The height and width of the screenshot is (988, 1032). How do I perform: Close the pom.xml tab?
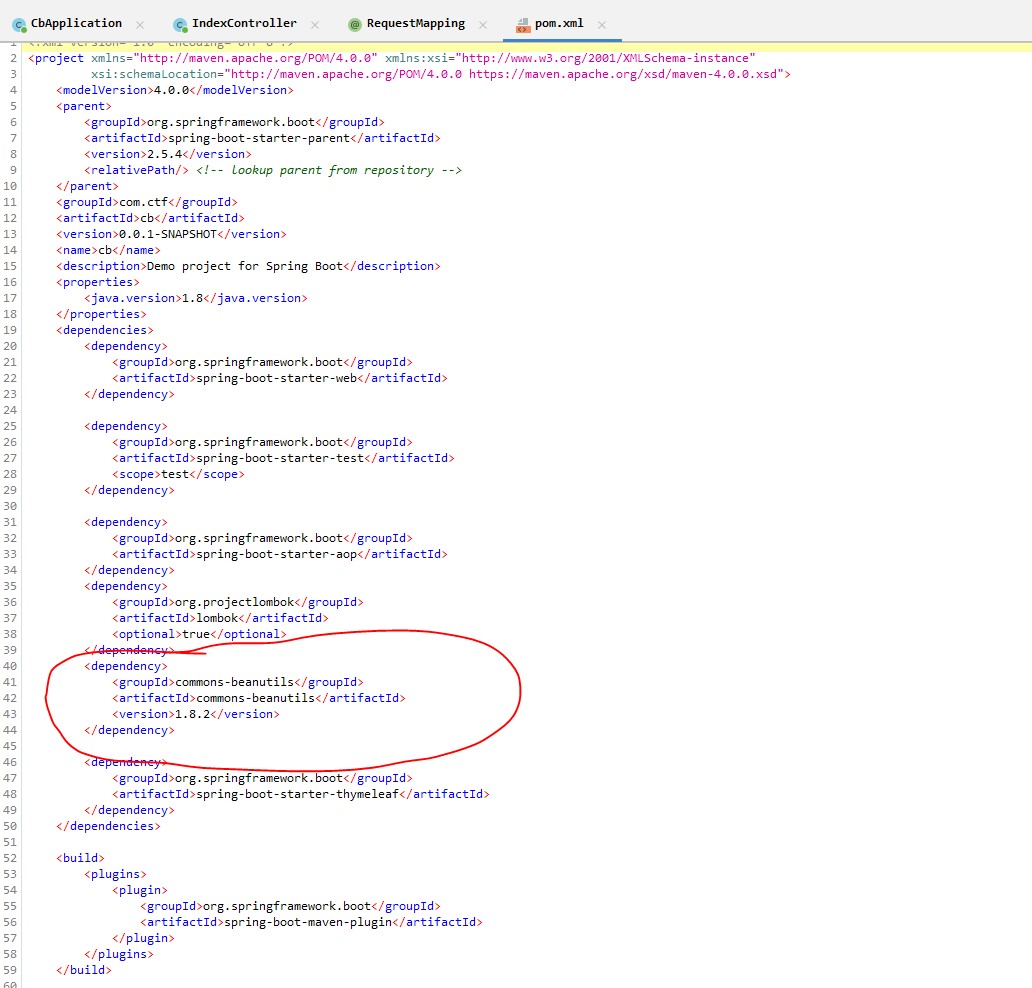click(602, 25)
